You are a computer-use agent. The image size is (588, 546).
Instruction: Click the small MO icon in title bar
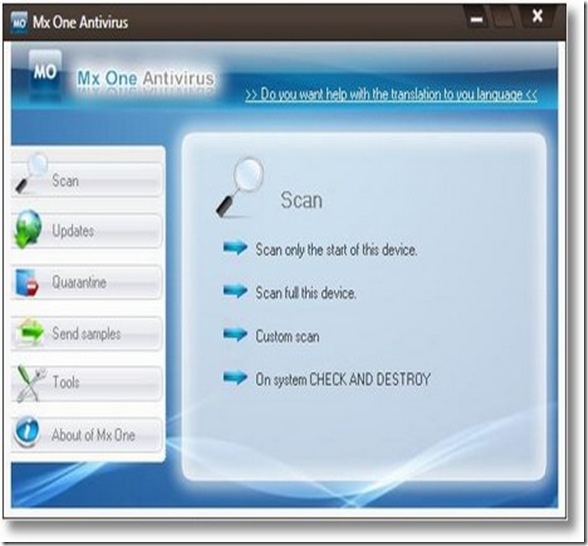[x=19, y=22]
